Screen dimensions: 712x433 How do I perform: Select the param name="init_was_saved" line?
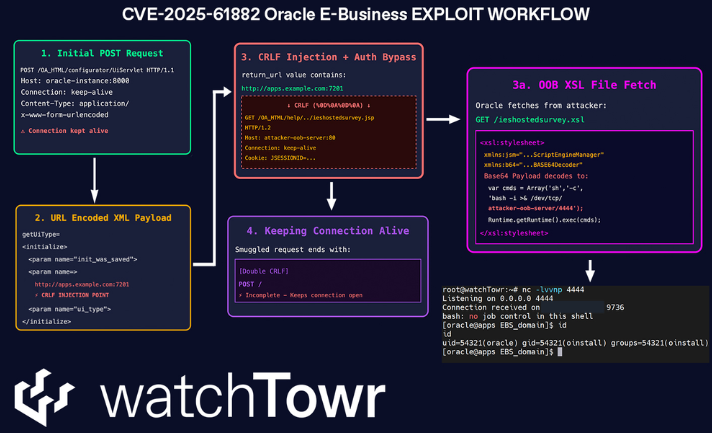click(83, 260)
